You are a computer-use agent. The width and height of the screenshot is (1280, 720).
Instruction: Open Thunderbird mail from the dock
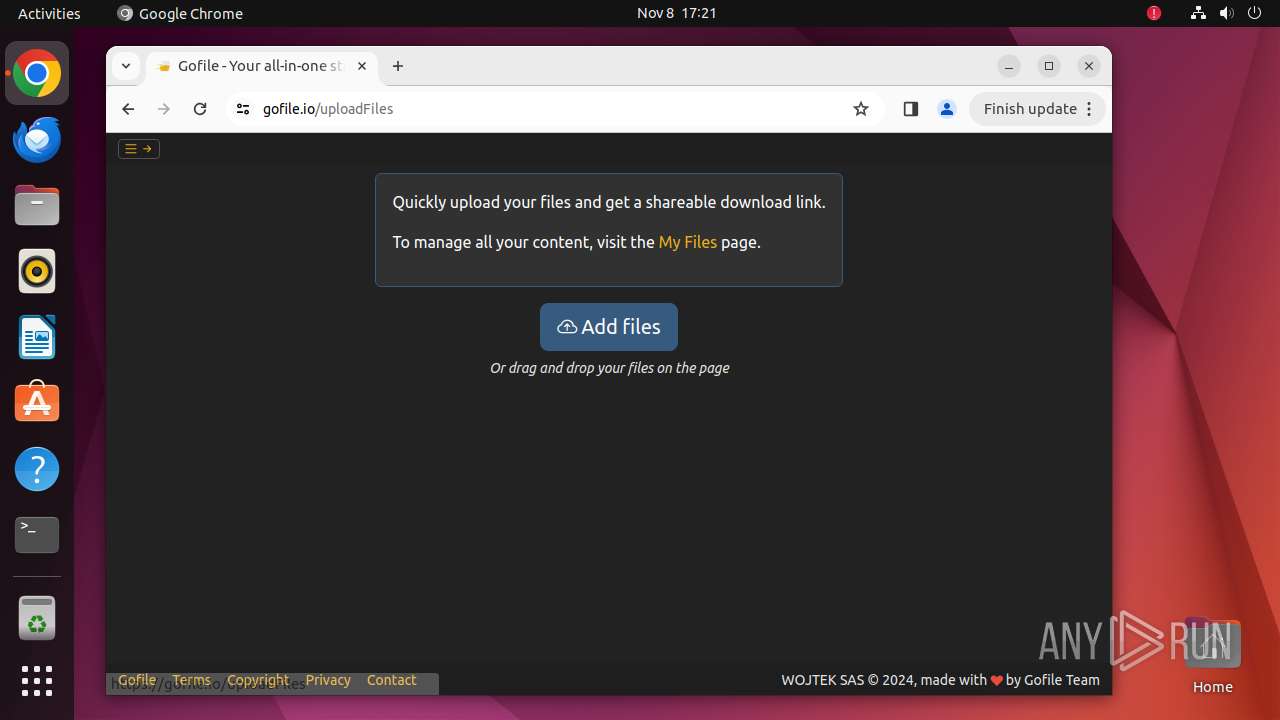point(37,140)
